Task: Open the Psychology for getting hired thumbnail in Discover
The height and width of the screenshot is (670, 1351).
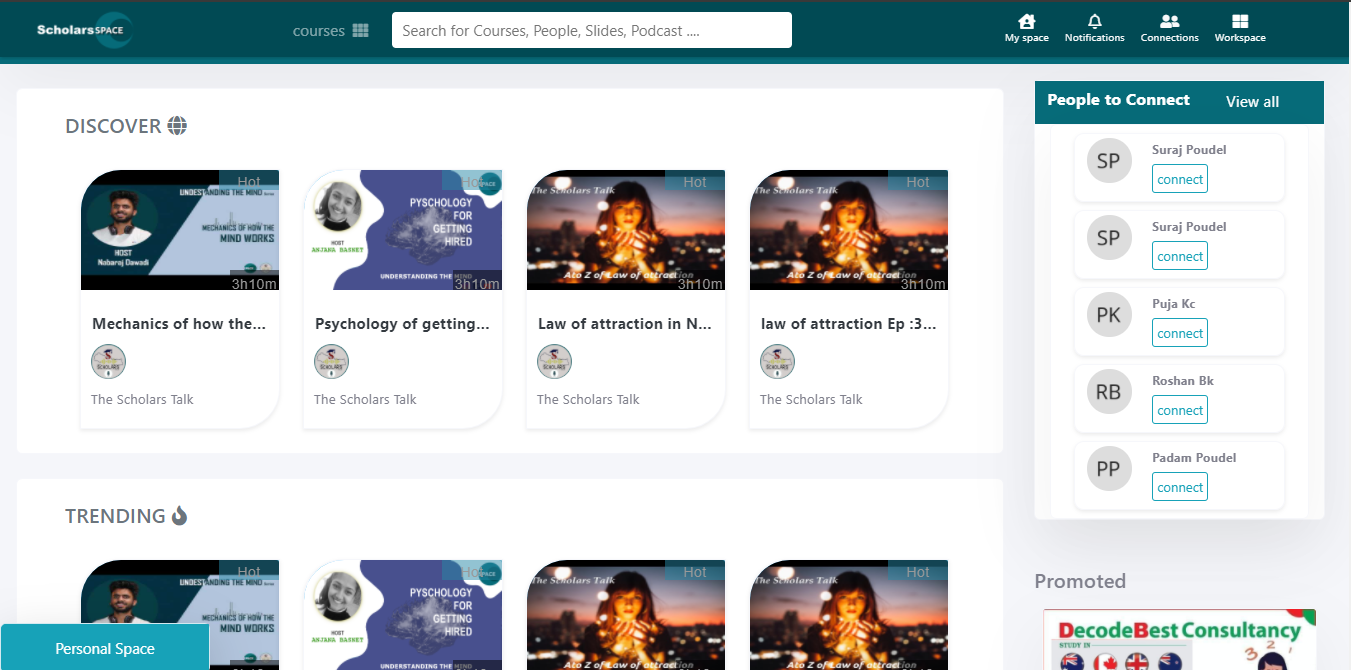Action: [403, 230]
